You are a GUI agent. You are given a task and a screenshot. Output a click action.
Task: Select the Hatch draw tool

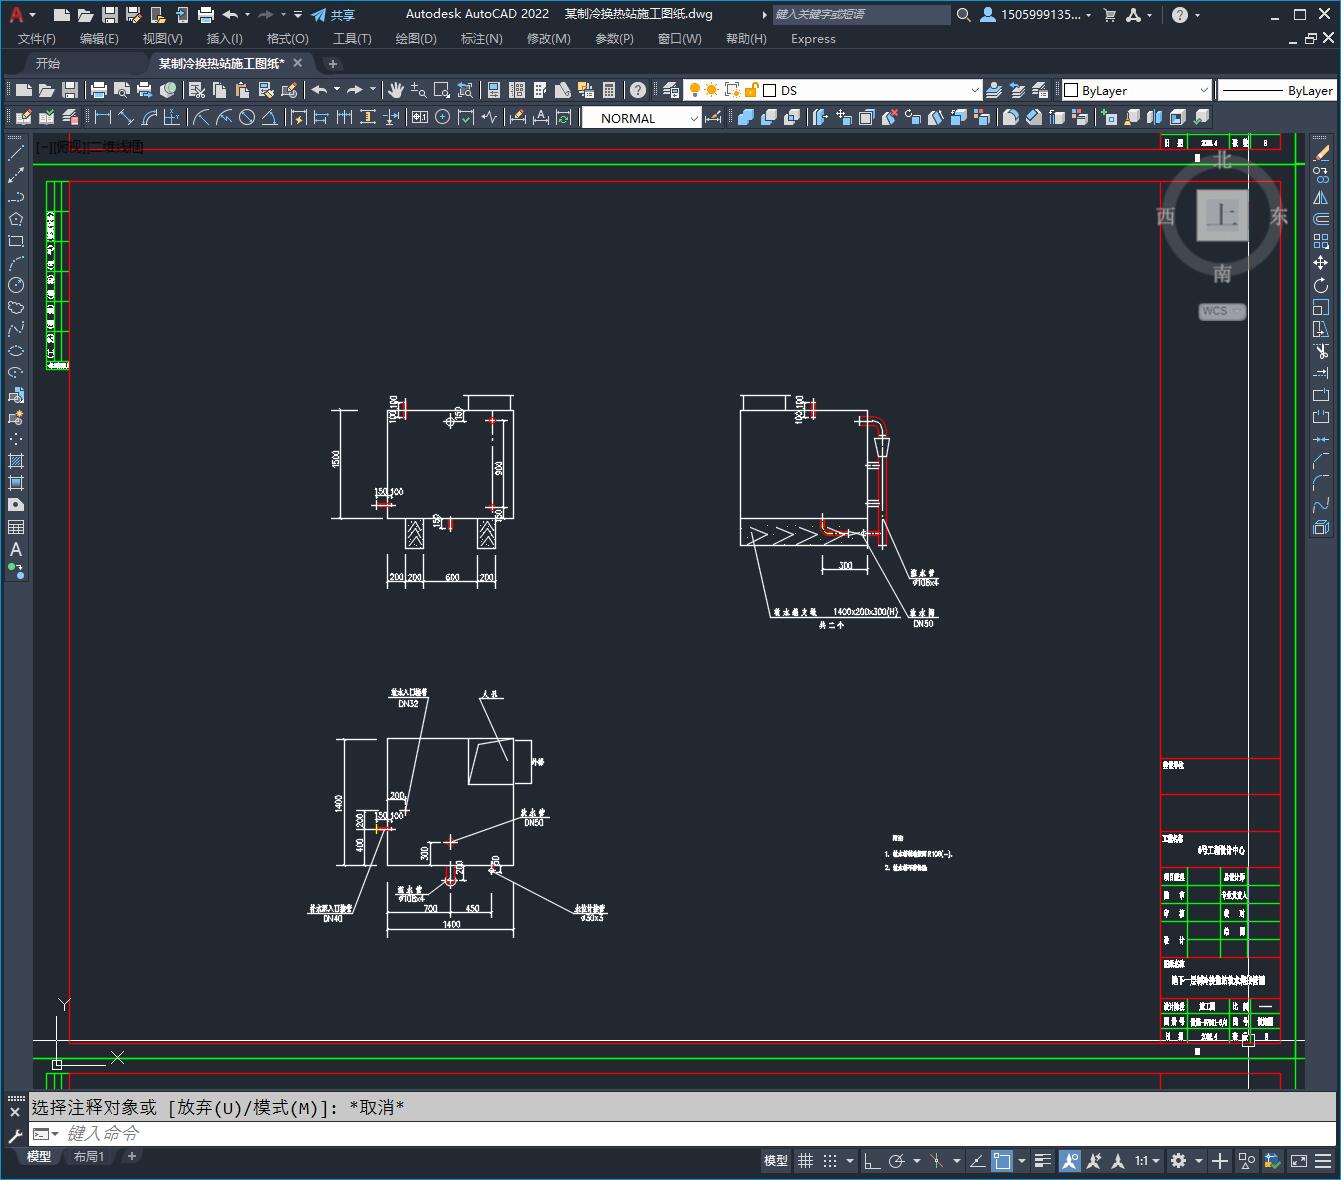pyautogui.click(x=16, y=461)
